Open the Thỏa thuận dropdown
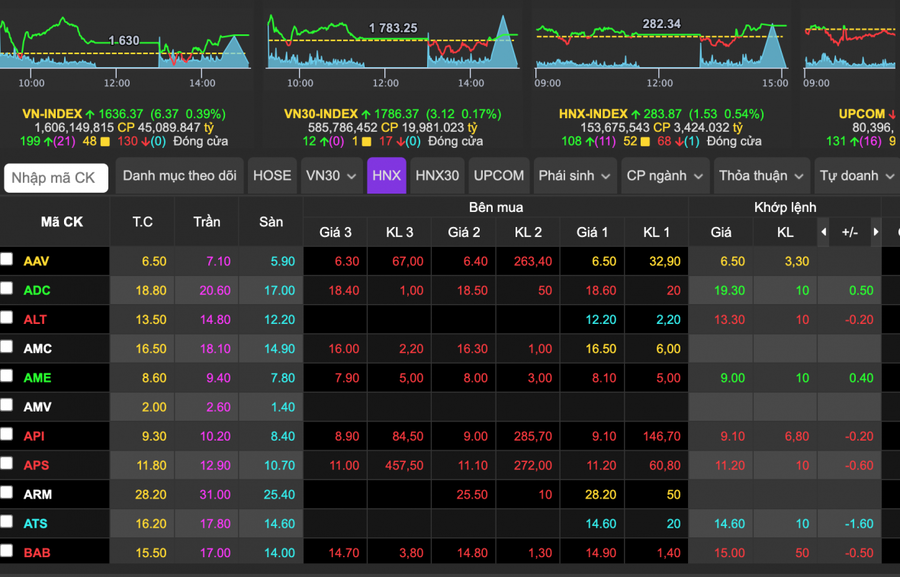900x577 pixels. tap(760, 176)
